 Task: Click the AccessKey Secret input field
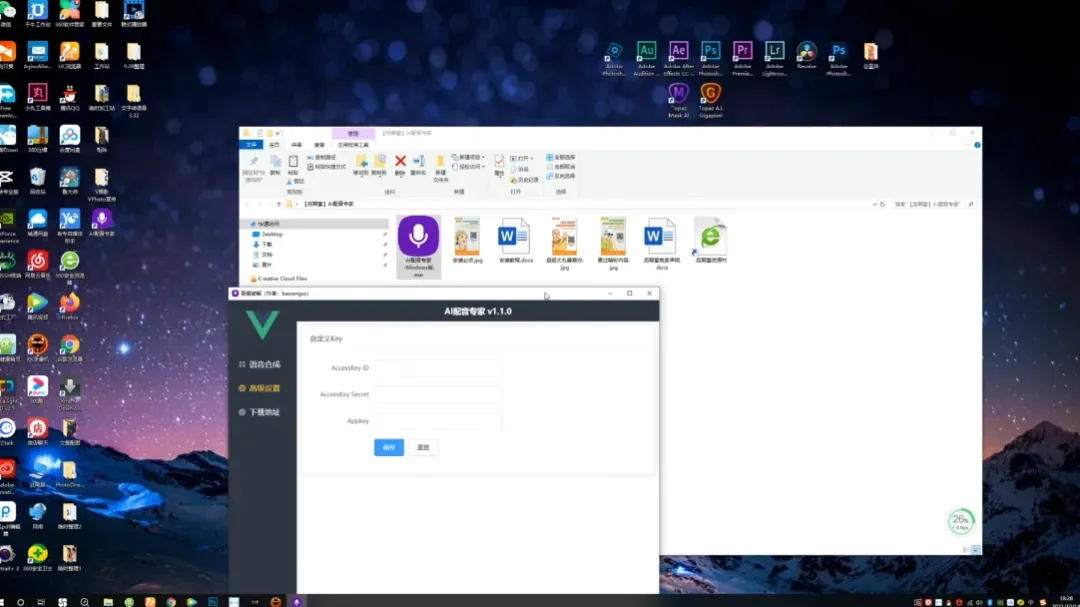pyautogui.click(x=438, y=394)
